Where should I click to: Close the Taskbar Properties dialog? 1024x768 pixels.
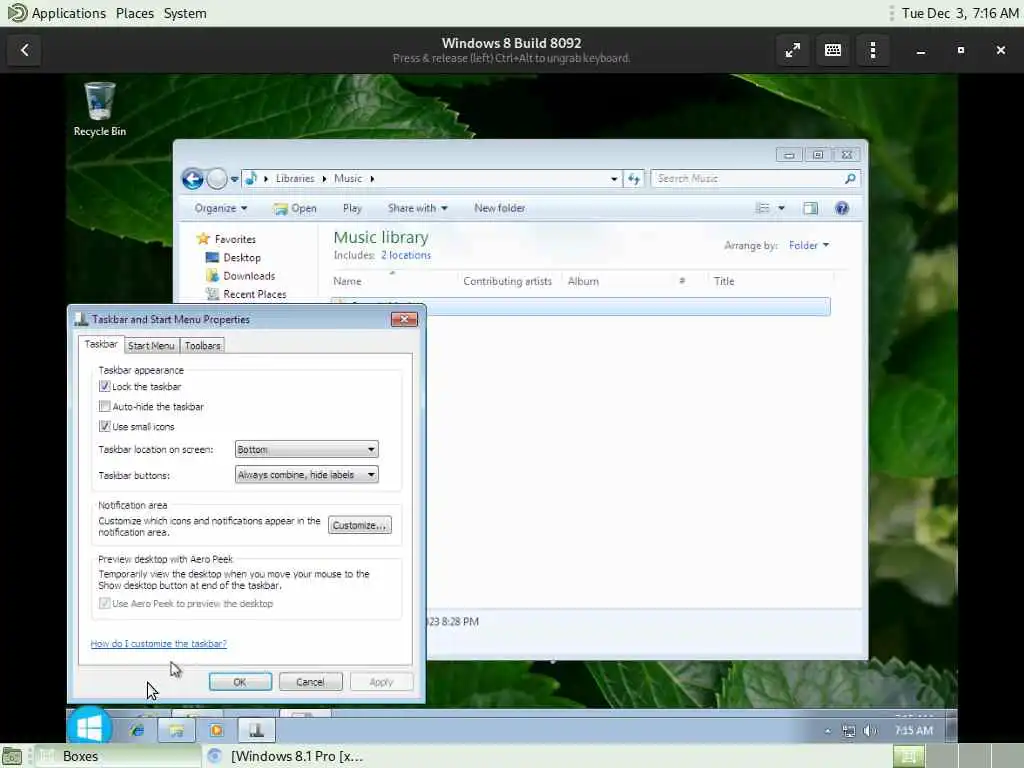click(x=404, y=319)
